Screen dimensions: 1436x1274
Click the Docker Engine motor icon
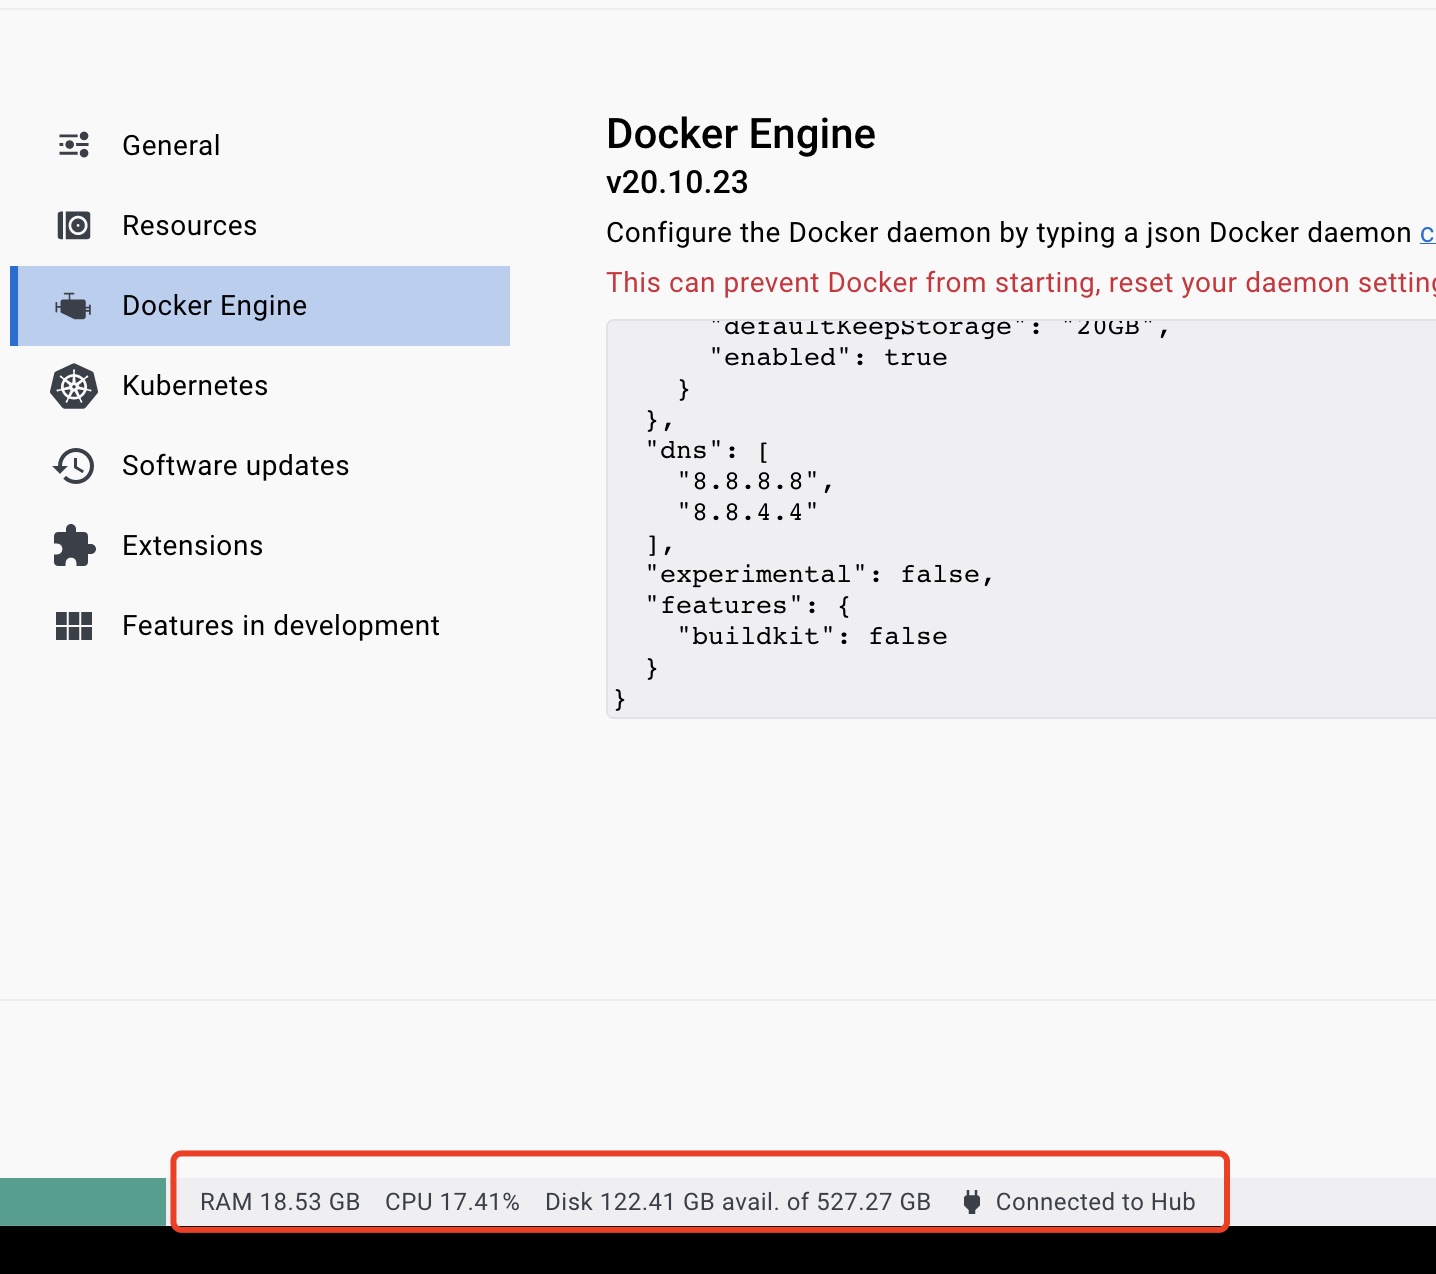coord(73,306)
